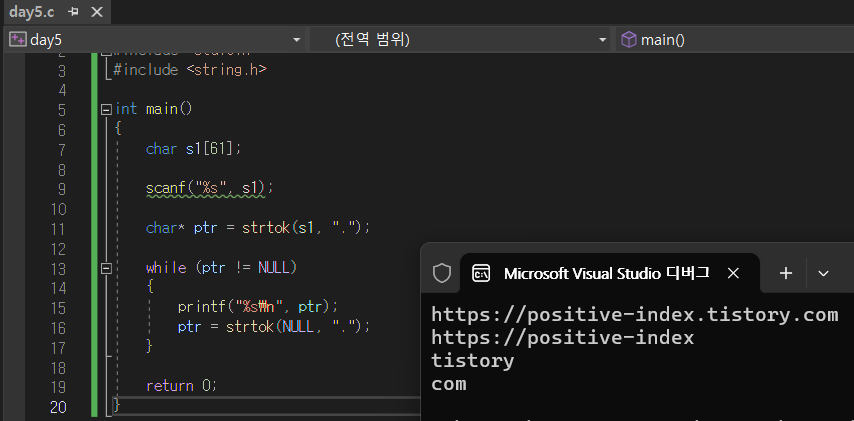Screen dimensions: 854x421
Task: Click line number 7 in the gutter
Action: [x=61, y=150]
